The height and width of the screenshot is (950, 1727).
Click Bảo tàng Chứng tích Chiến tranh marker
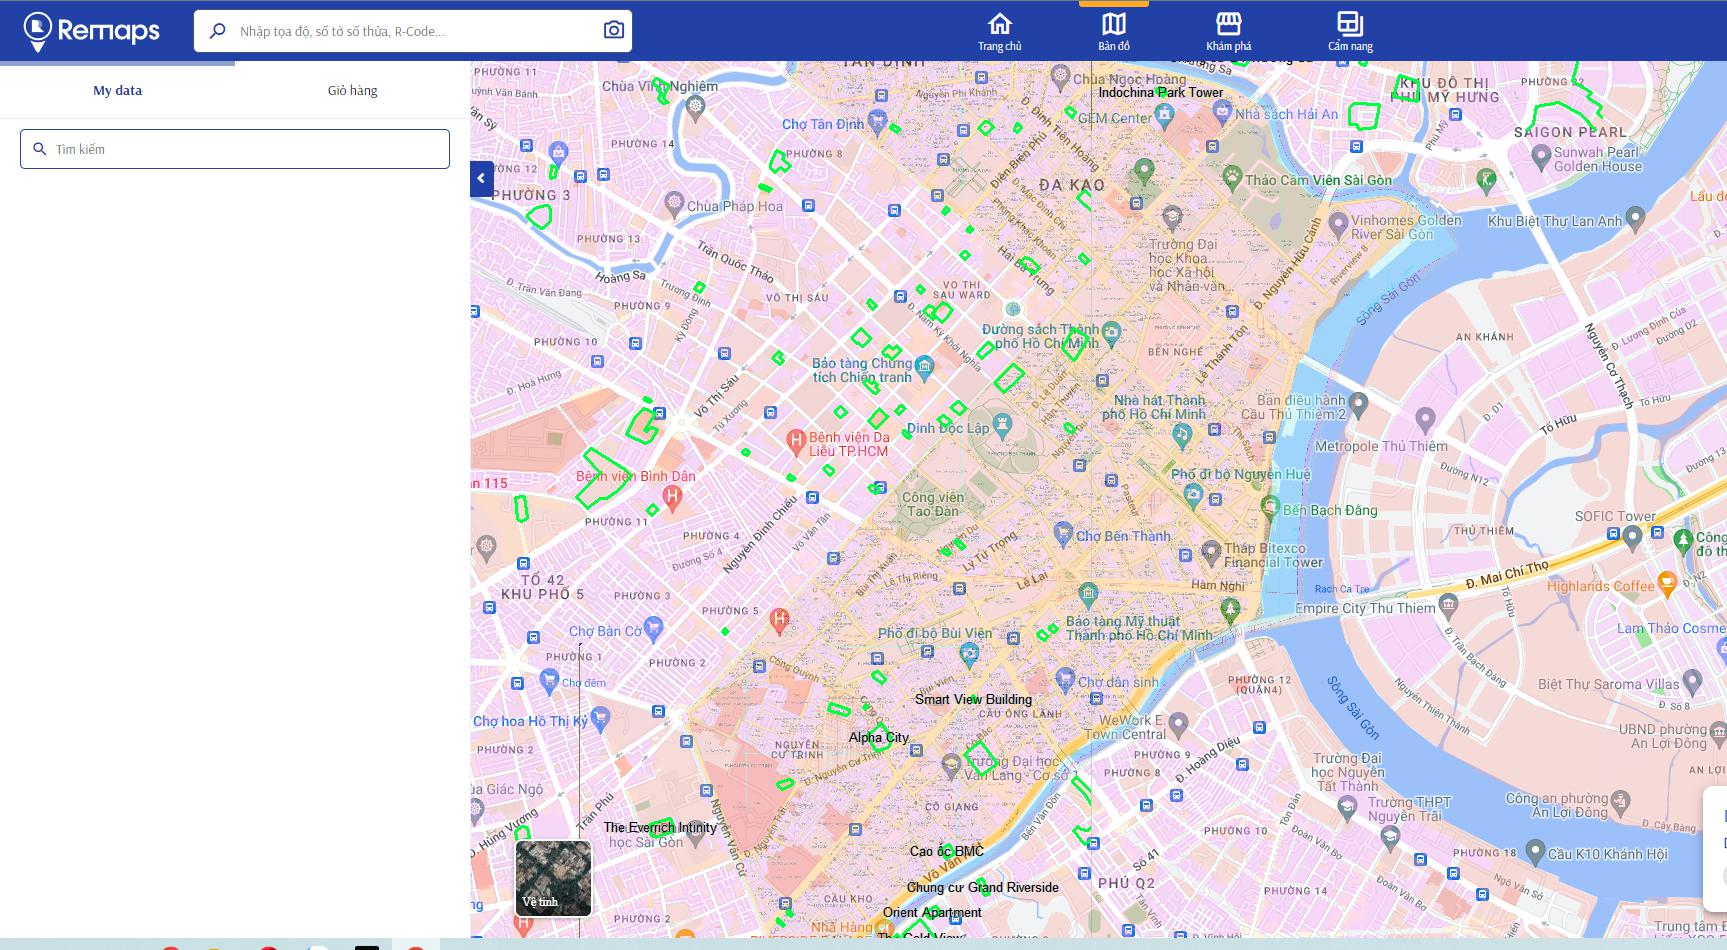(924, 366)
